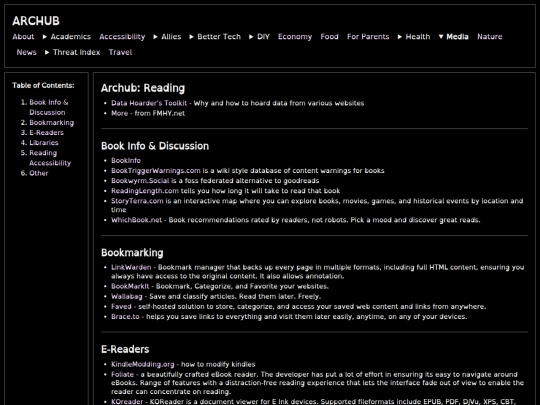Open the Travel page

(121, 52)
